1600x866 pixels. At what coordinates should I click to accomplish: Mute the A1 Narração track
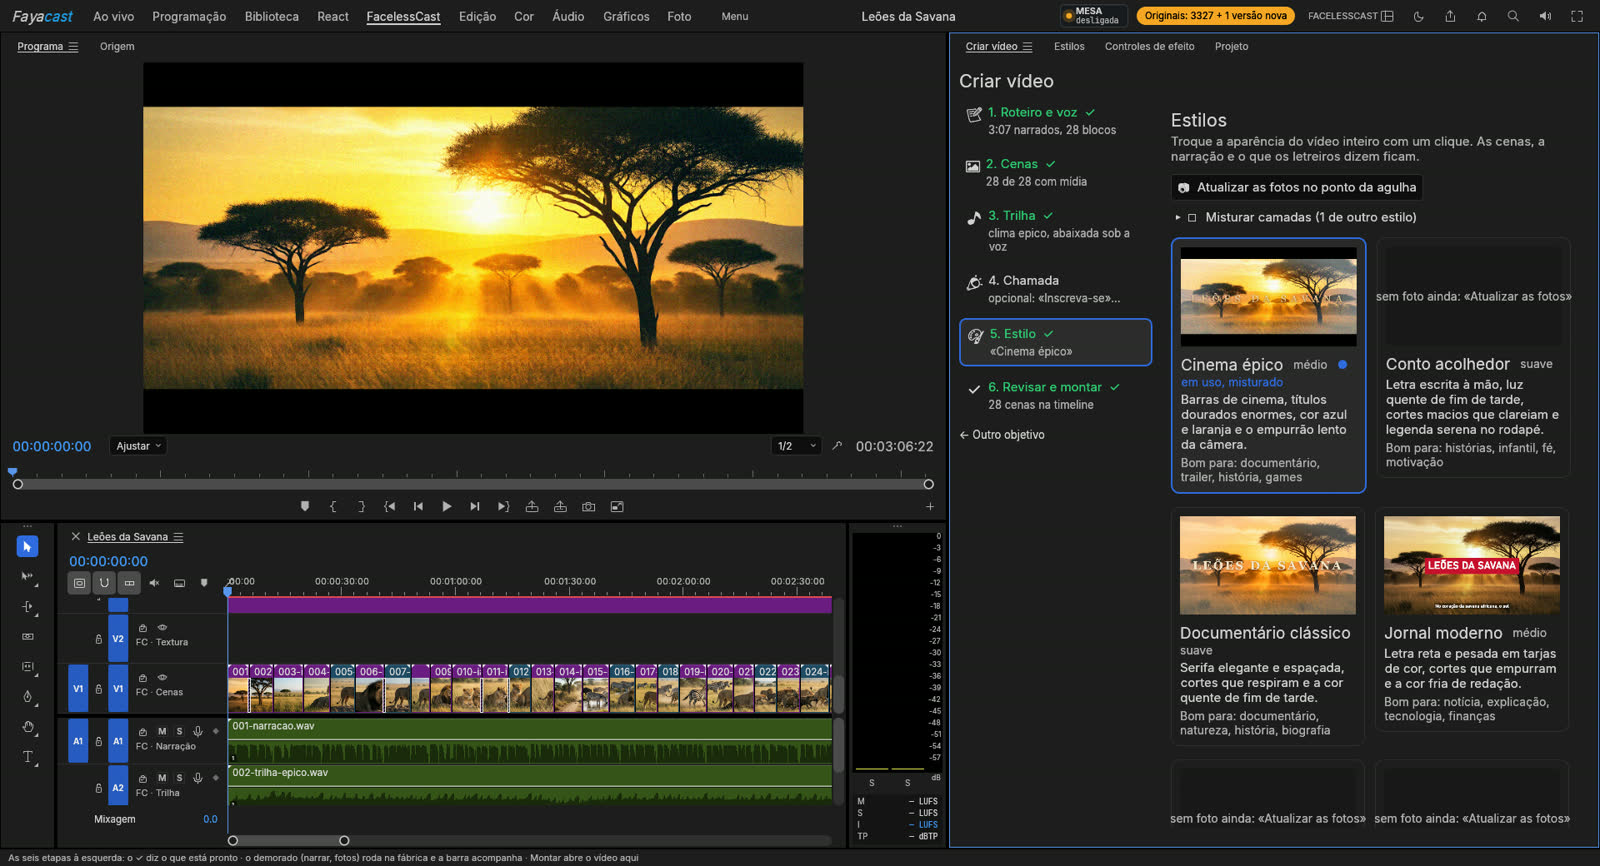point(162,731)
